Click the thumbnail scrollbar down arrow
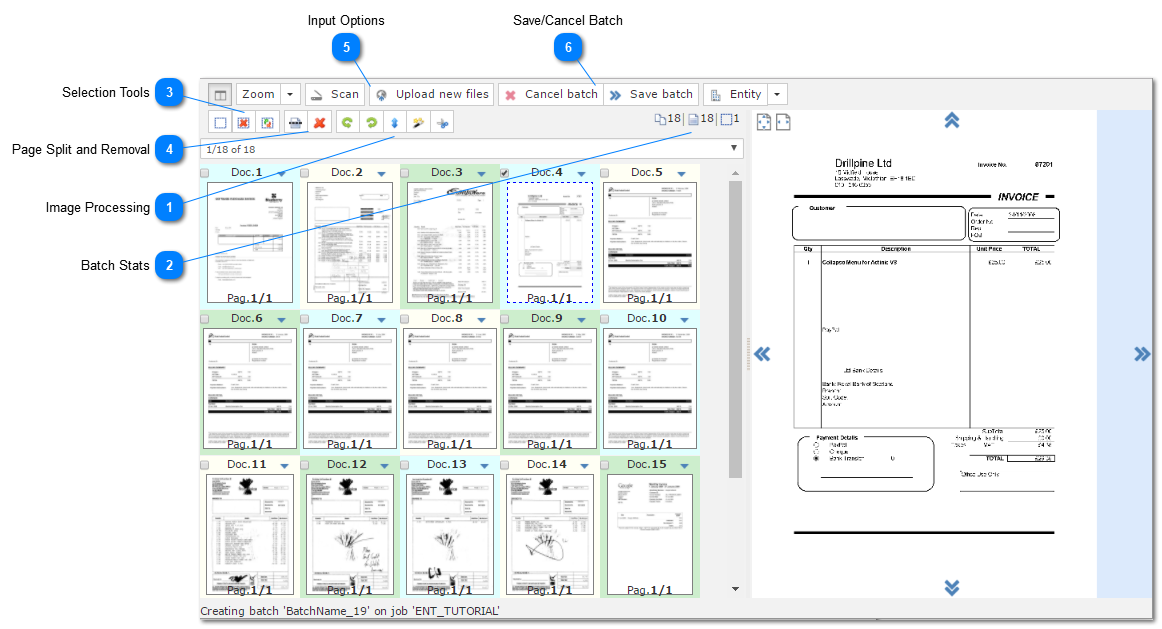This screenshot has height=629, width=1162. coord(735,589)
